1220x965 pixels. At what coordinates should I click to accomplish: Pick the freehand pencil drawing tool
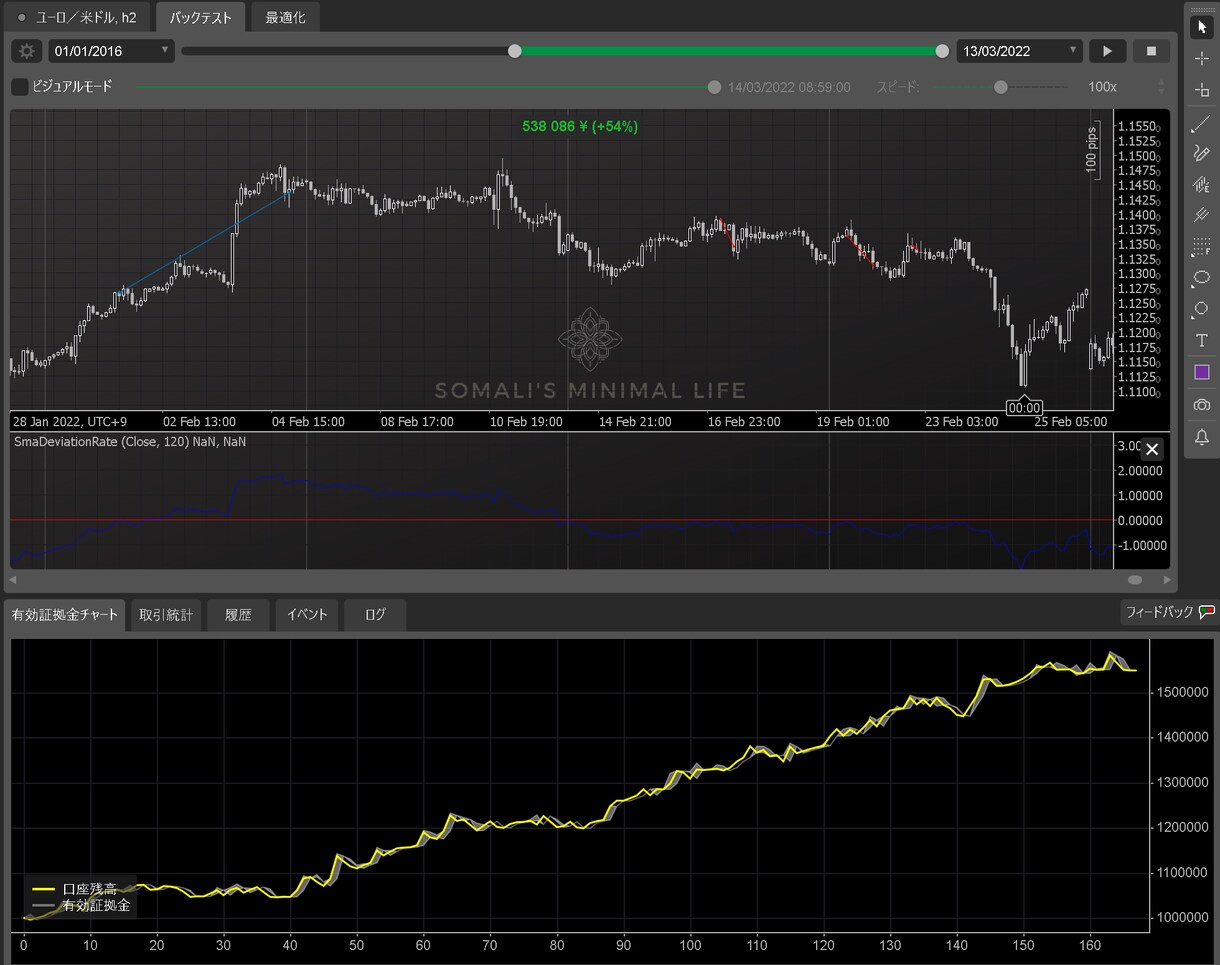1202,153
